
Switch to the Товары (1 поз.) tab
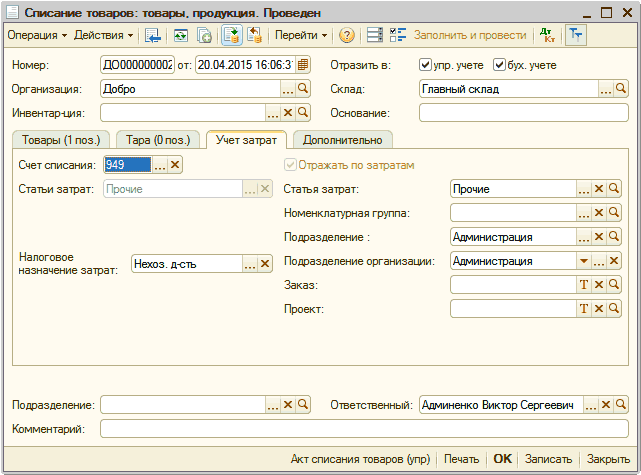59,140
